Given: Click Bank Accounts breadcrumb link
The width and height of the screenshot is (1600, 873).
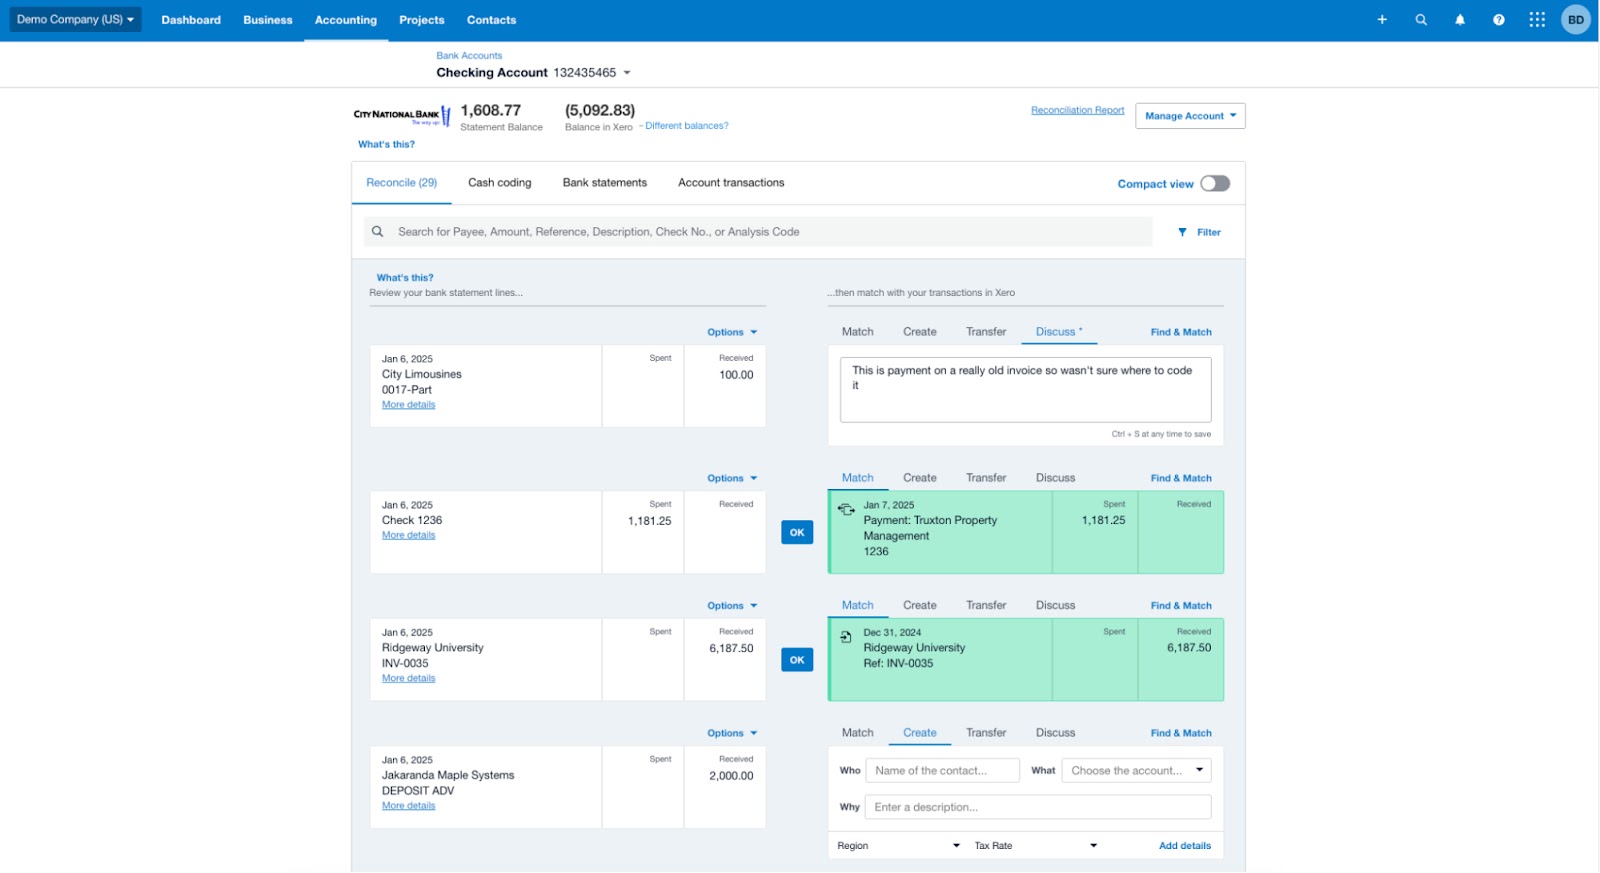Looking at the screenshot, I should (469, 56).
